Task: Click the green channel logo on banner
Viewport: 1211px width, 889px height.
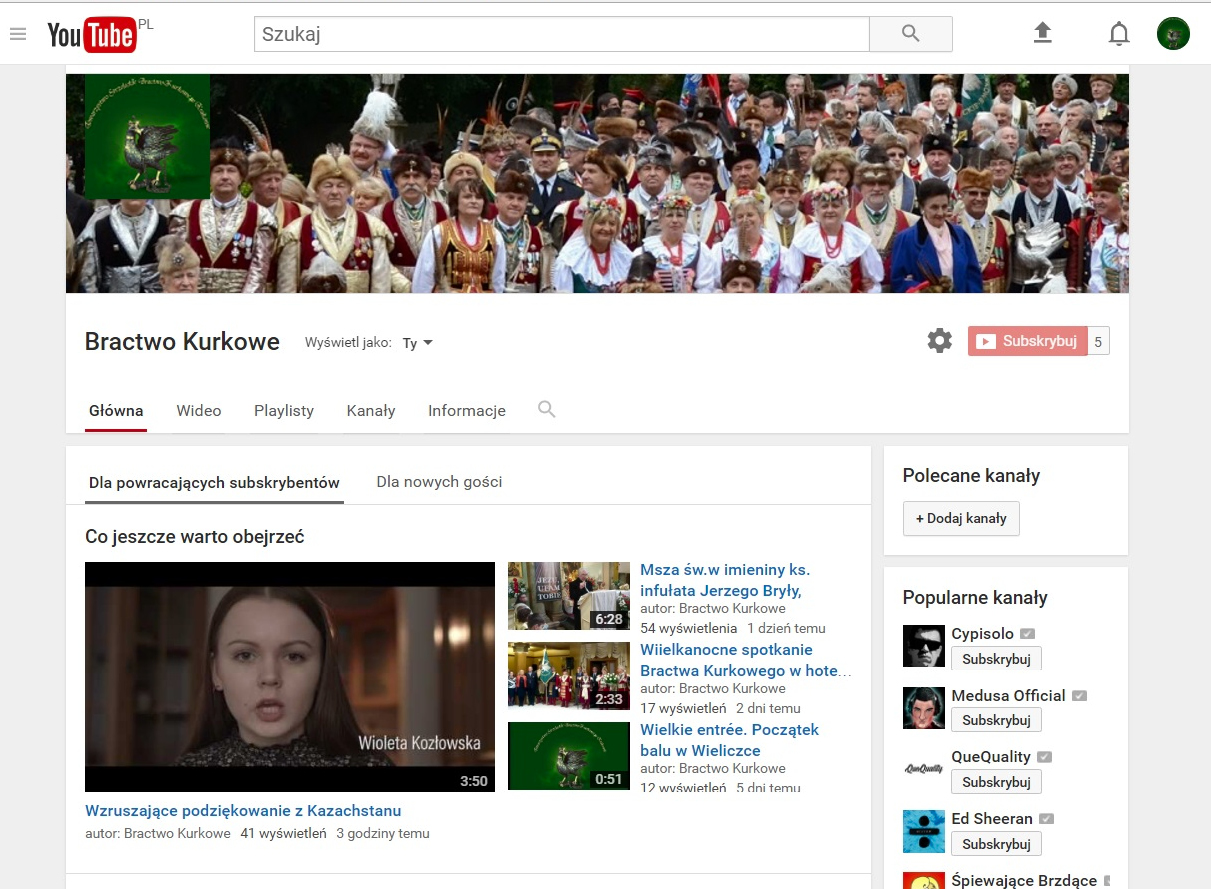Action: 148,136
